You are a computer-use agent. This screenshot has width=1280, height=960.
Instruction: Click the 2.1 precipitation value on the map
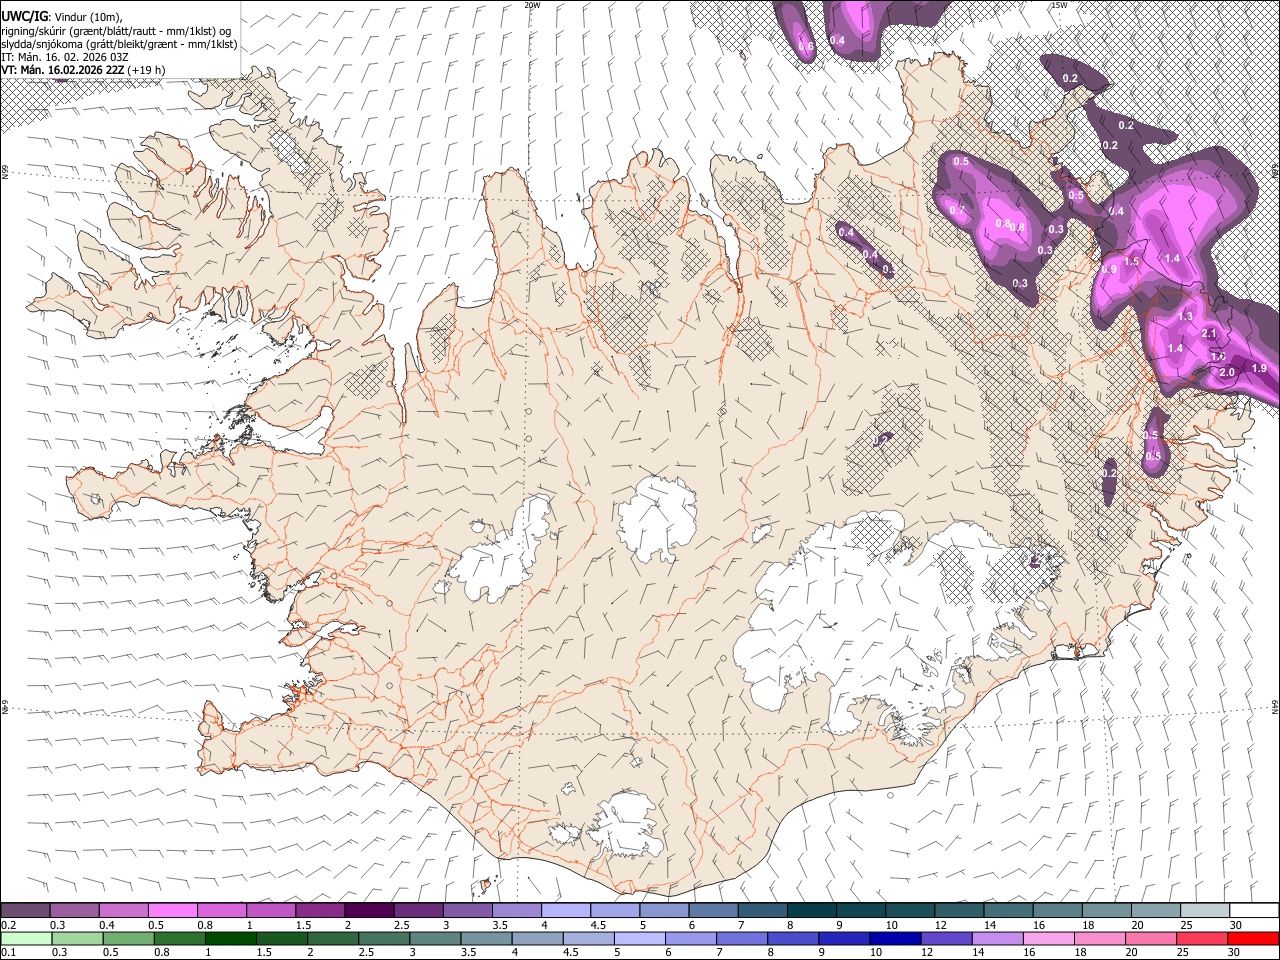click(x=1209, y=333)
